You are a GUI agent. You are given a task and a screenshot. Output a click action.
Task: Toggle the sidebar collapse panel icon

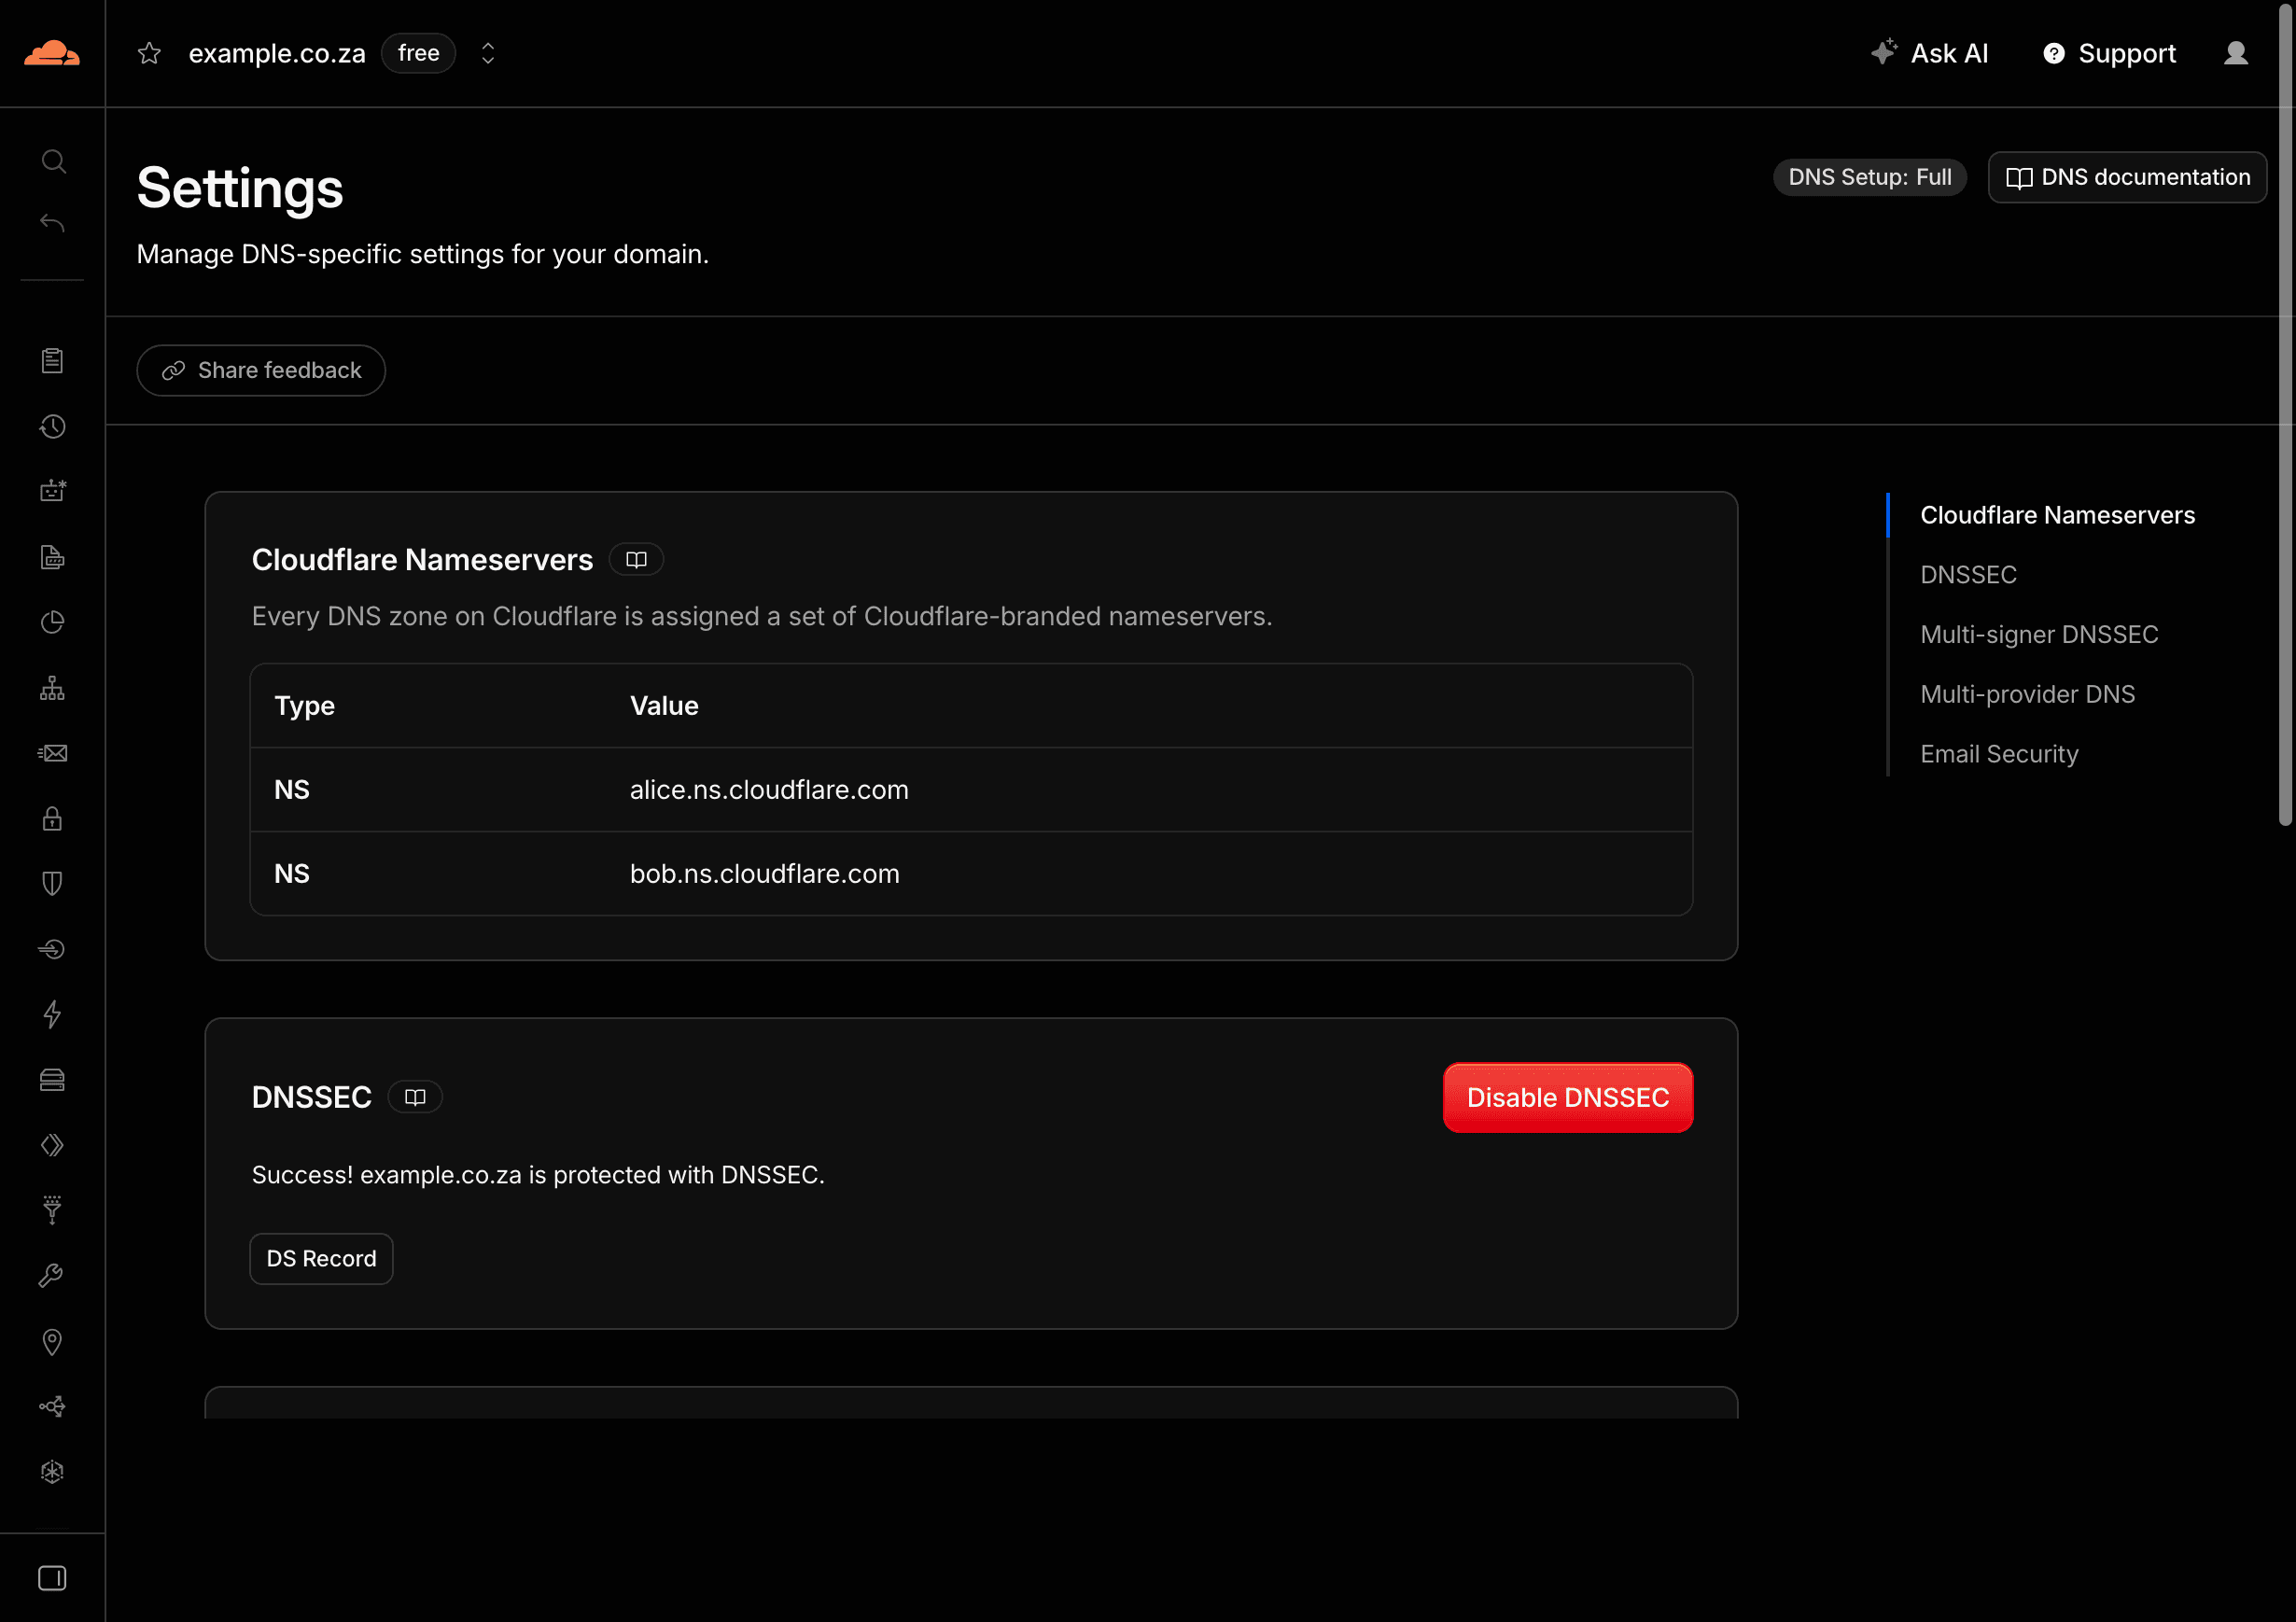pyautogui.click(x=53, y=1579)
